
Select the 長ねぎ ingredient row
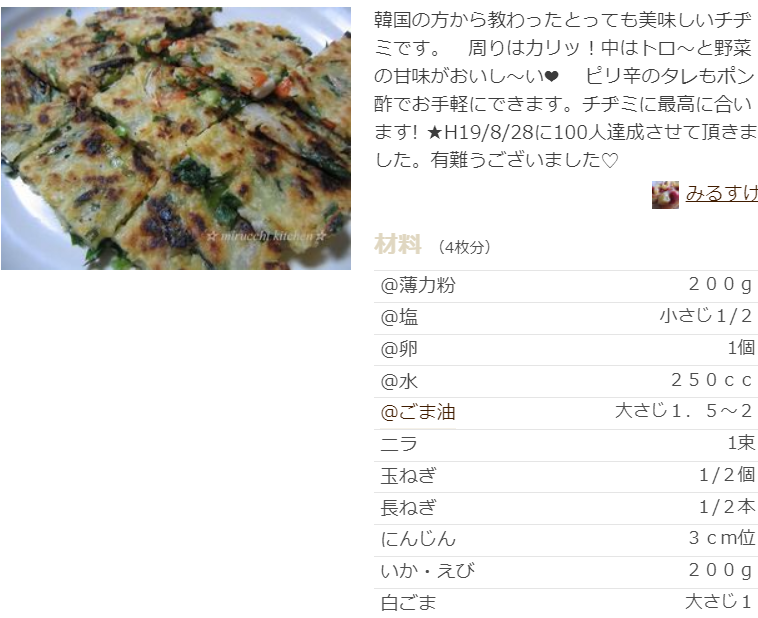click(x=566, y=509)
